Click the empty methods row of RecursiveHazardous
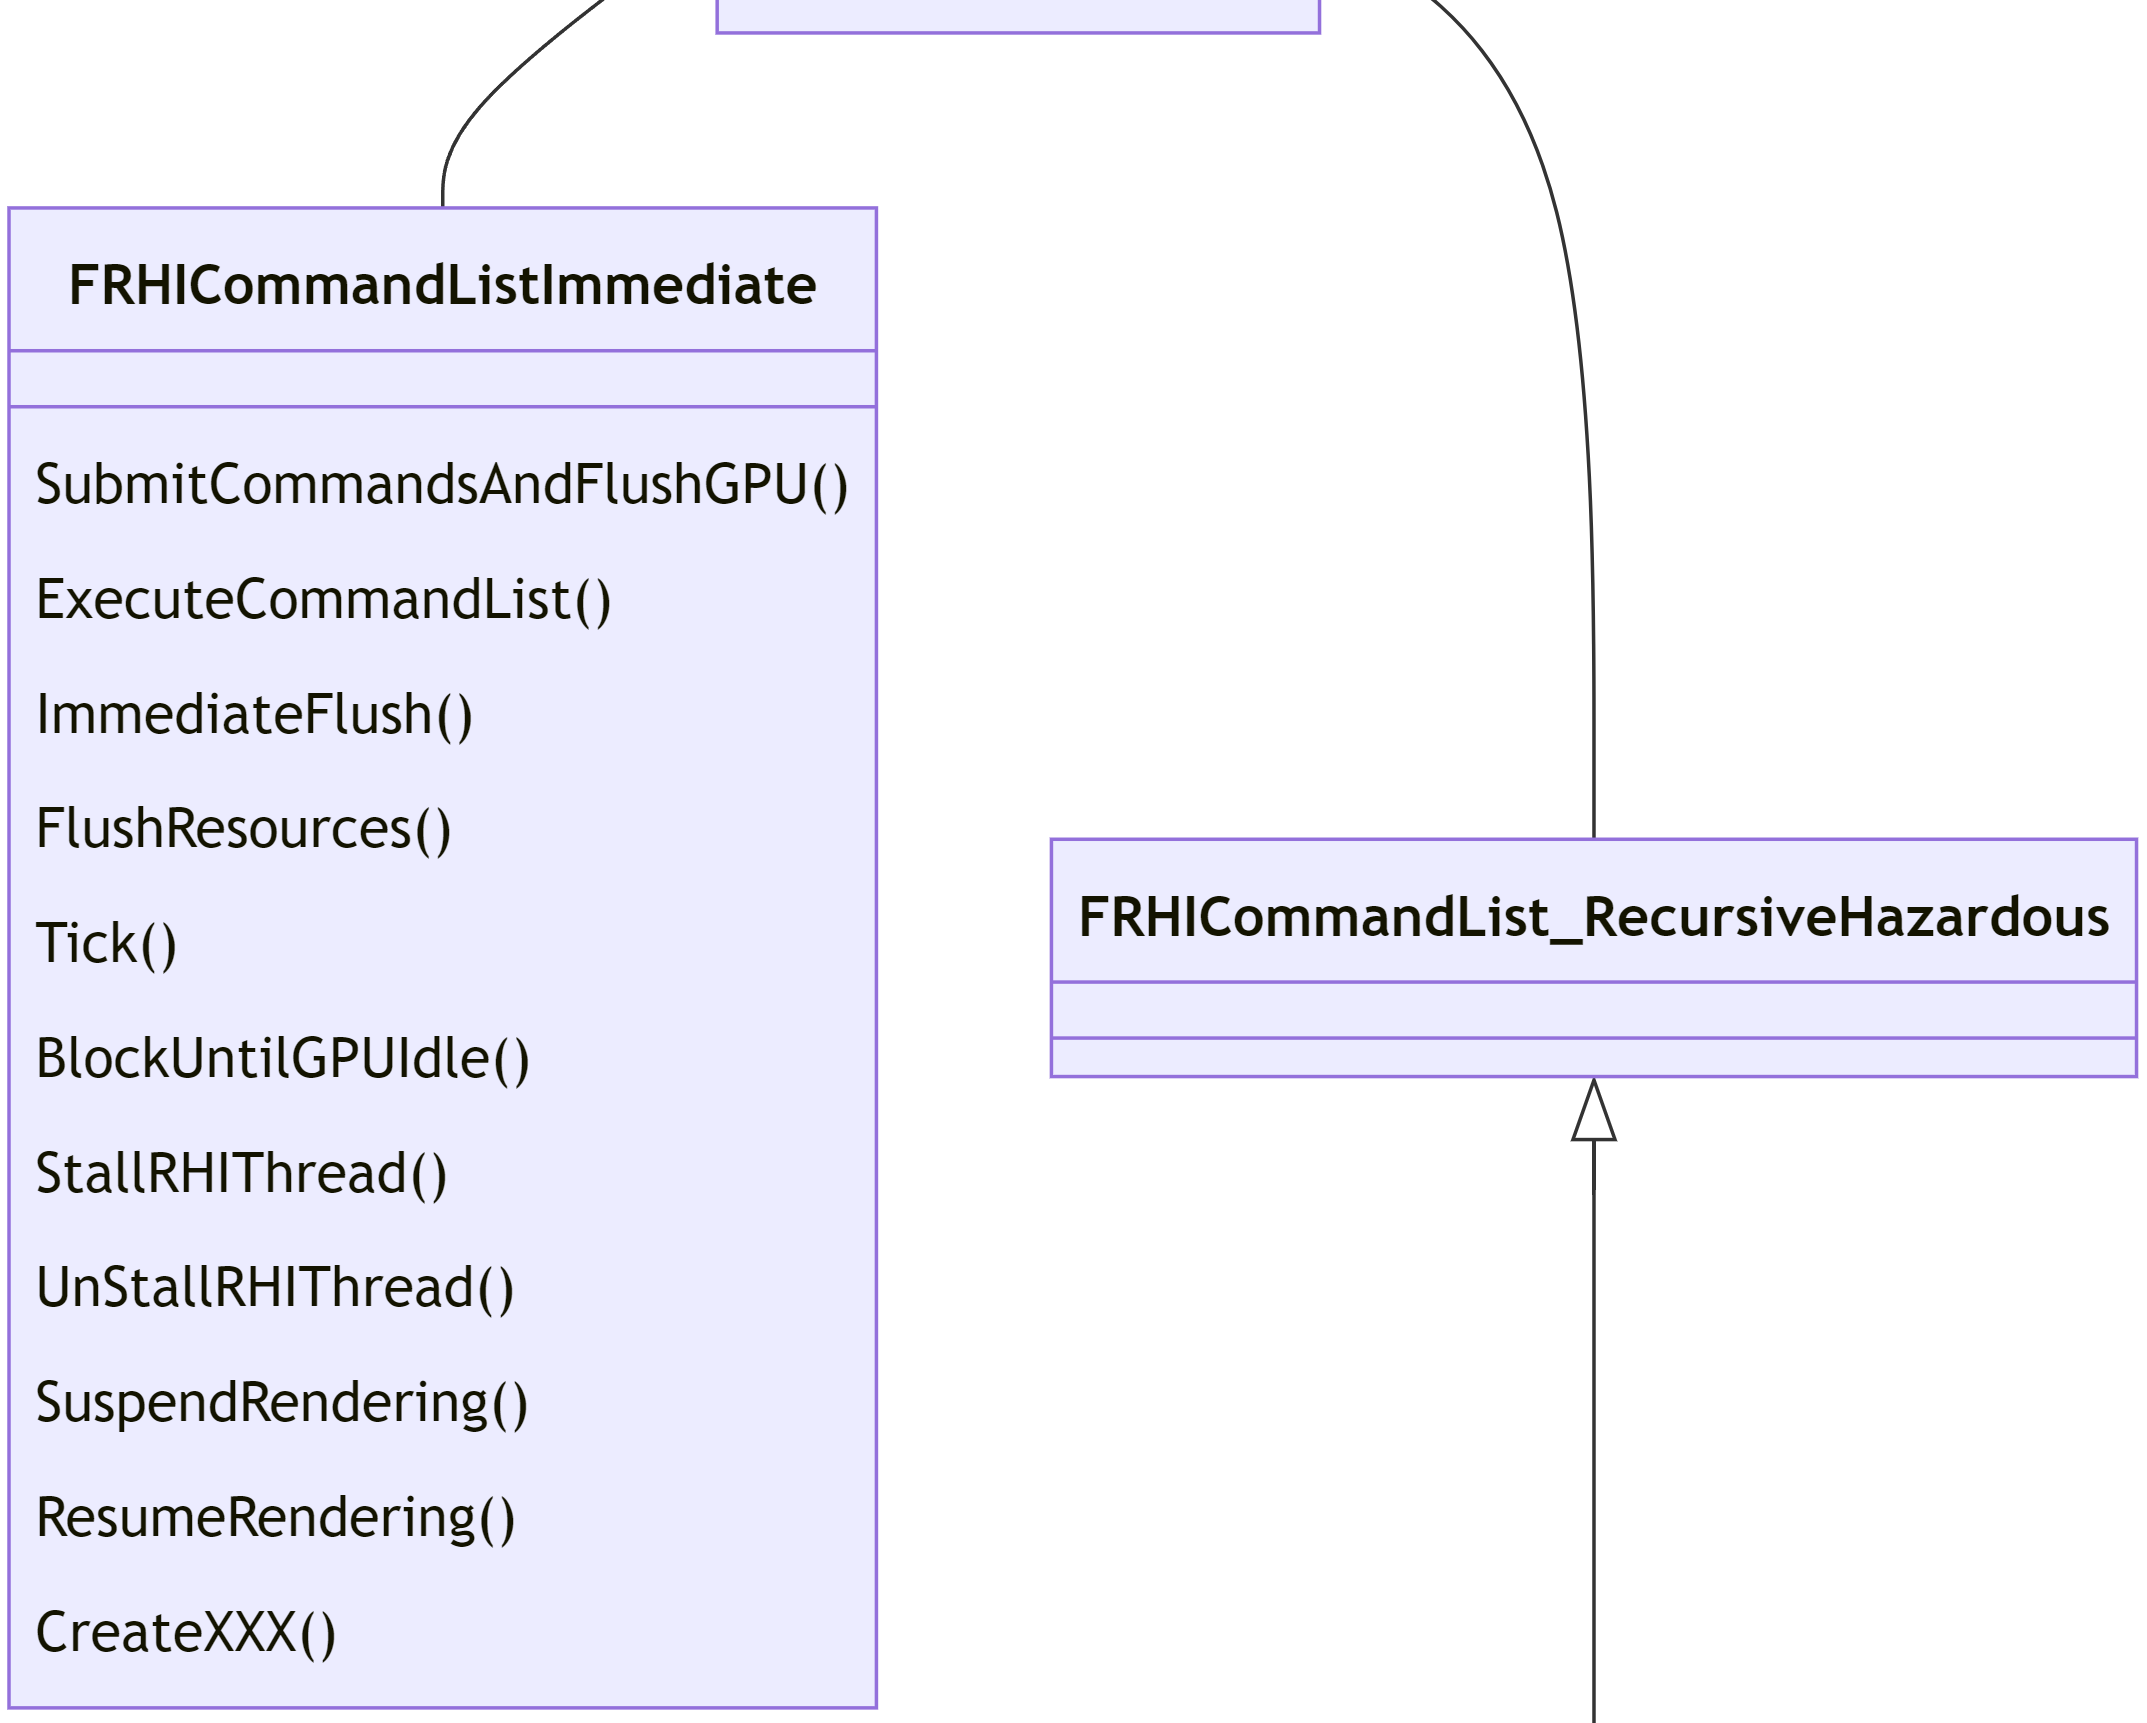The image size is (2147, 1723). (x=1593, y=1058)
